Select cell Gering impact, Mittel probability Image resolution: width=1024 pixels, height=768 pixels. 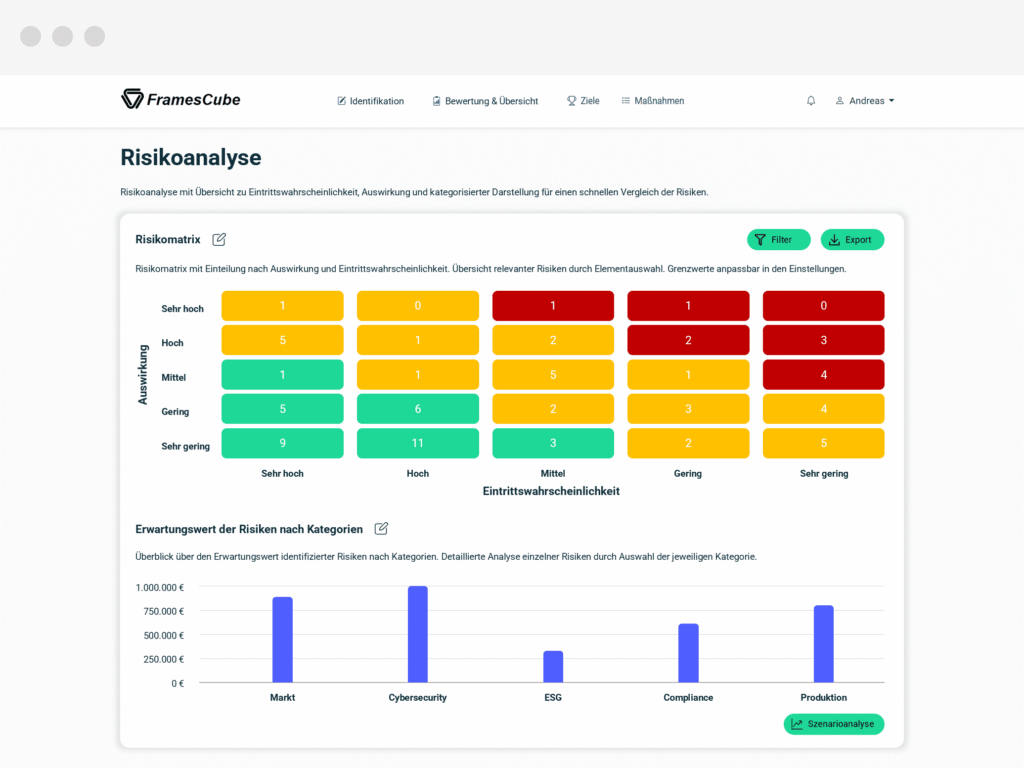pyautogui.click(x=553, y=409)
